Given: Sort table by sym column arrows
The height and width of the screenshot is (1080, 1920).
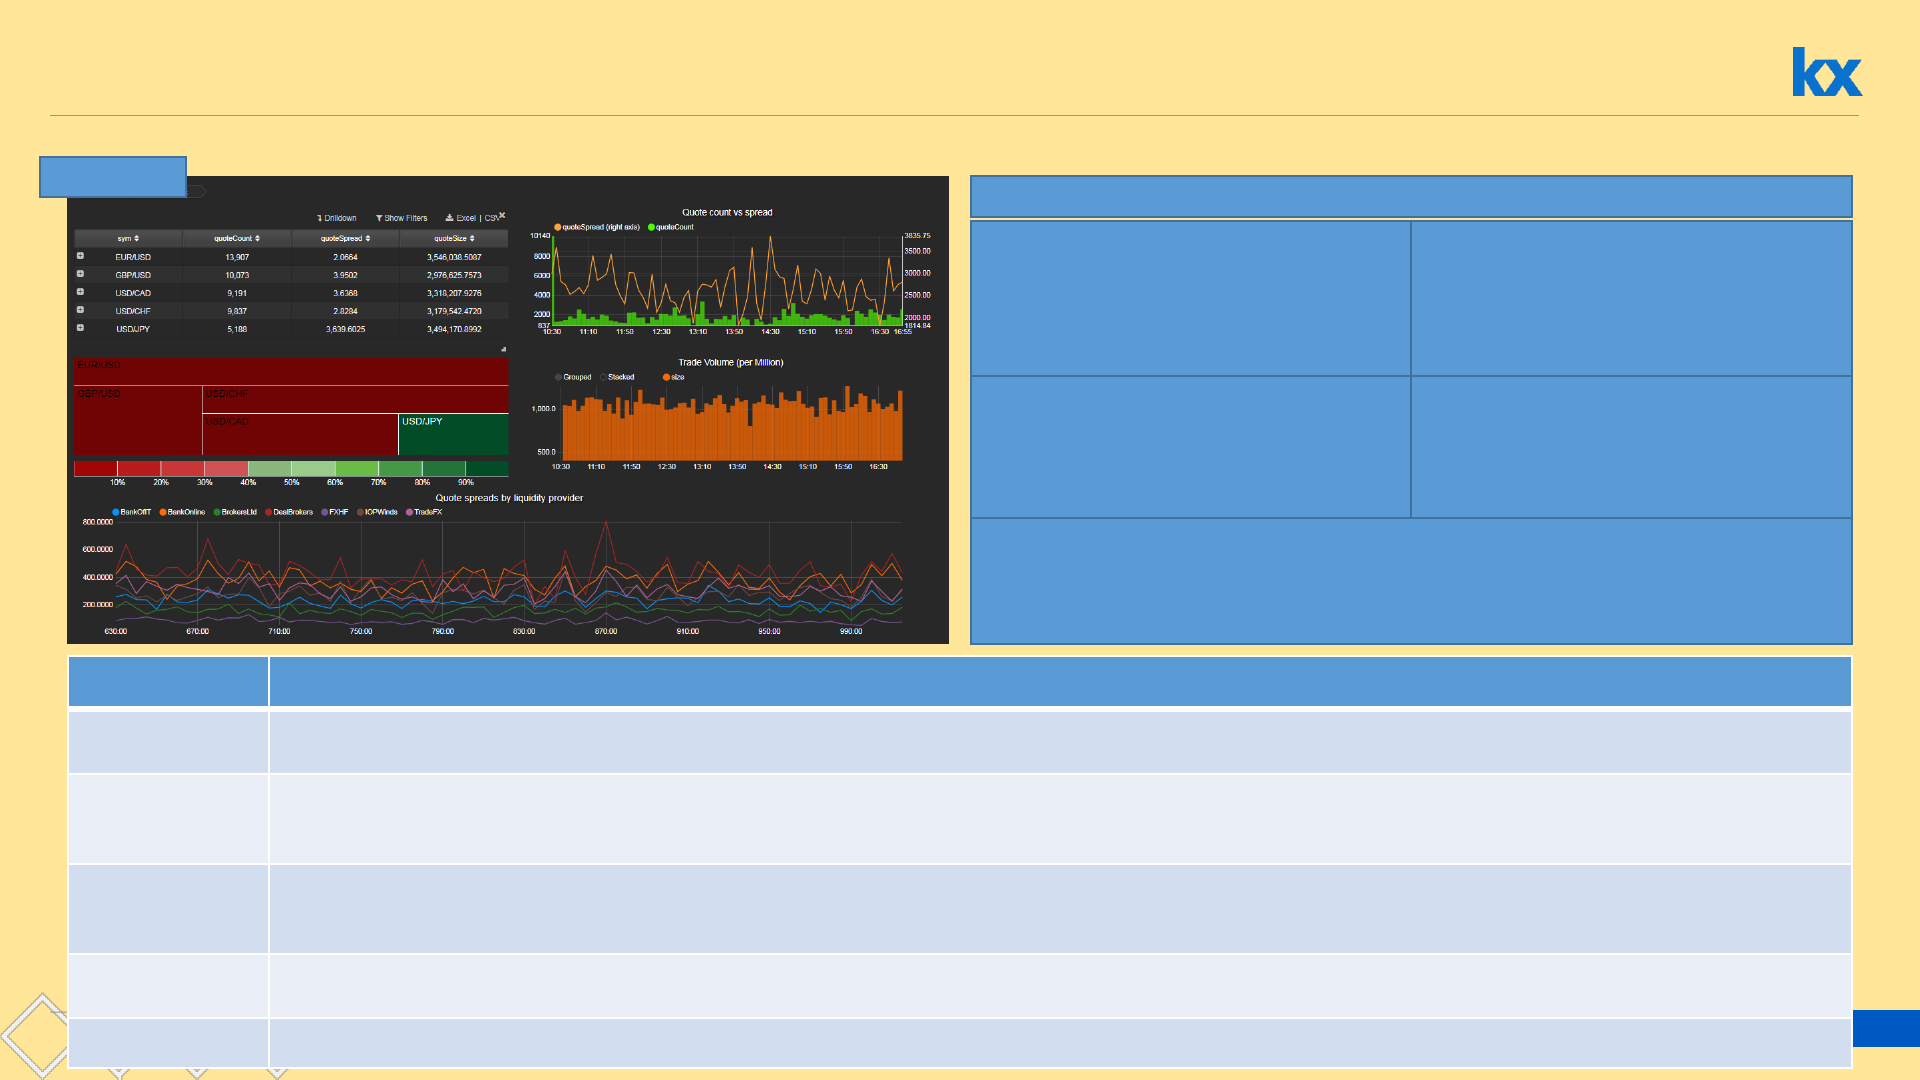Looking at the screenshot, I should (x=136, y=239).
